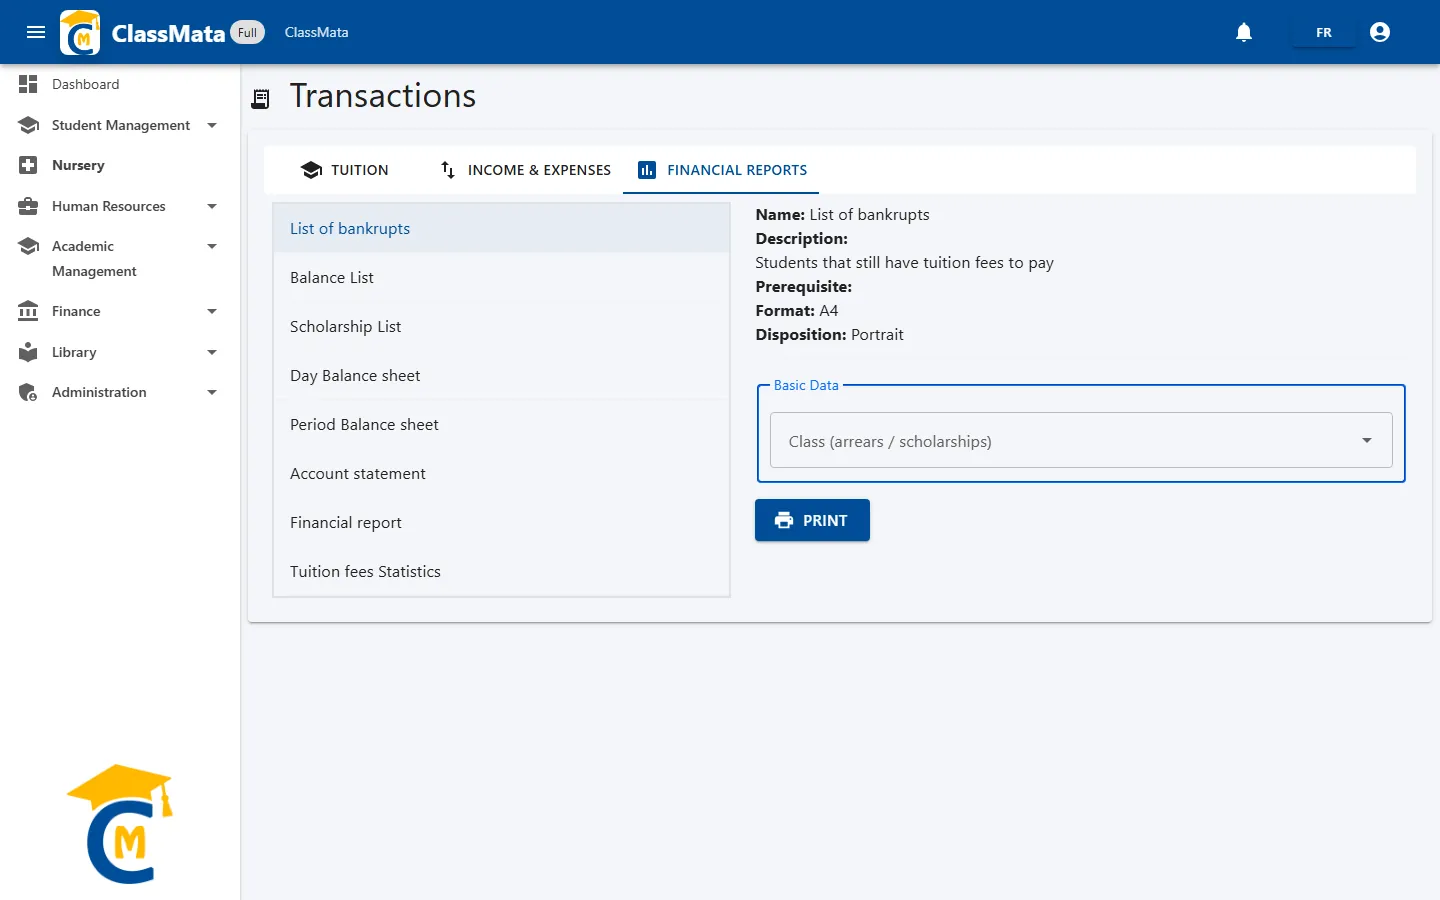The height and width of the screenshot is (900, 1440).
Task: Switch to the Income & Expenses tab
Action: [x=525, y=170]
